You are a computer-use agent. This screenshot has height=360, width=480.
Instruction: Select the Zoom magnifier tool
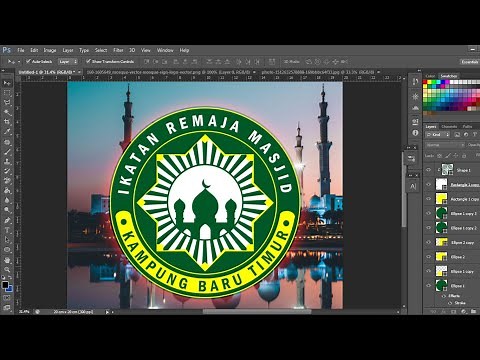[7, 269]
